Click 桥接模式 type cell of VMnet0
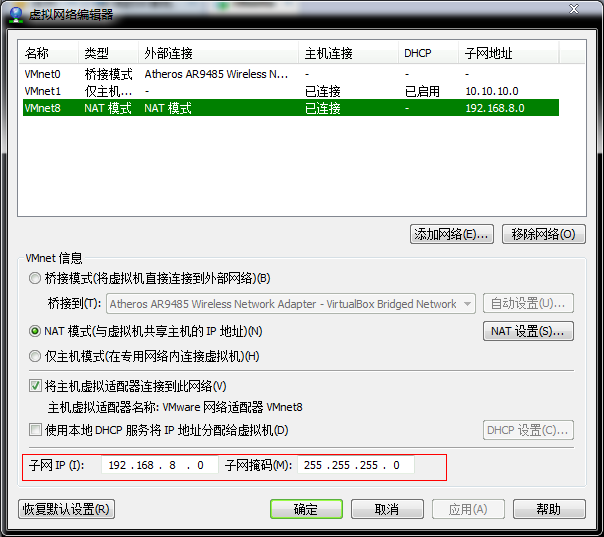Viewport: 604px width, 537px height. [x=108, y=74]
